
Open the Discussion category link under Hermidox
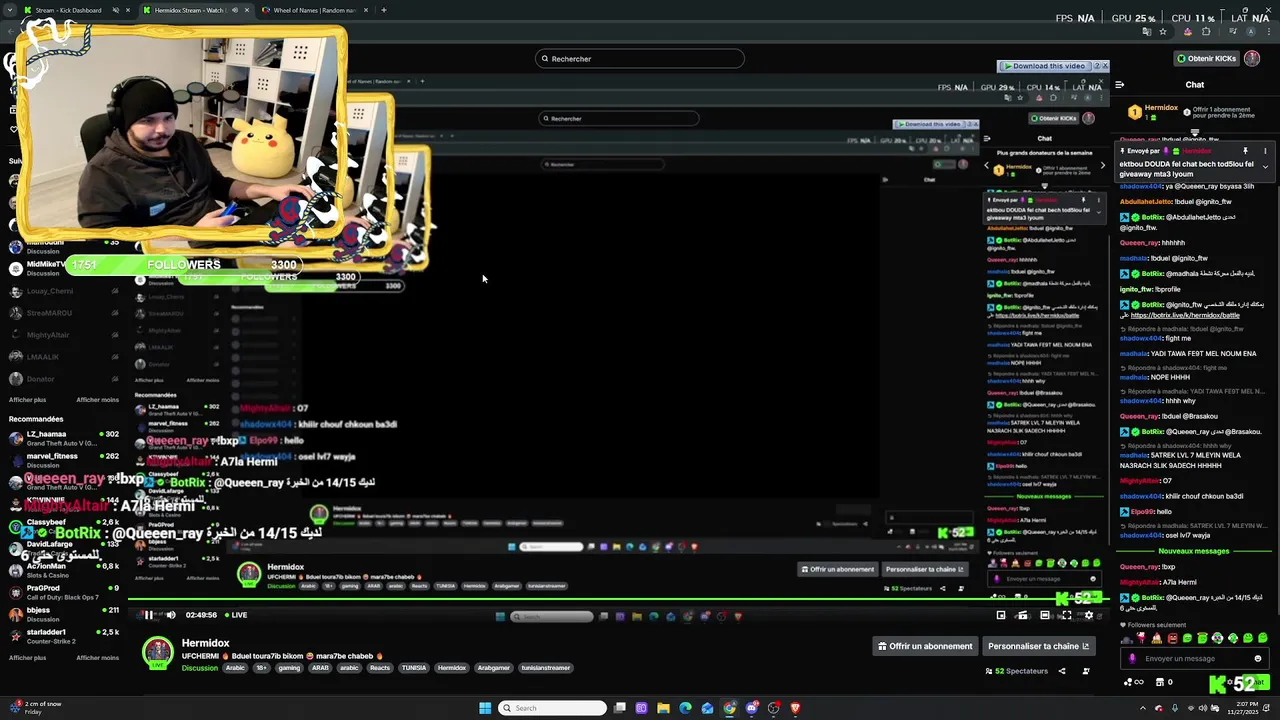click(x=200, y=668)
